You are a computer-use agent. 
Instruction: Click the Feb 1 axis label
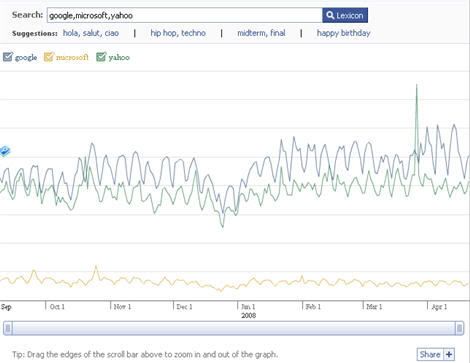tap(313, 306)
